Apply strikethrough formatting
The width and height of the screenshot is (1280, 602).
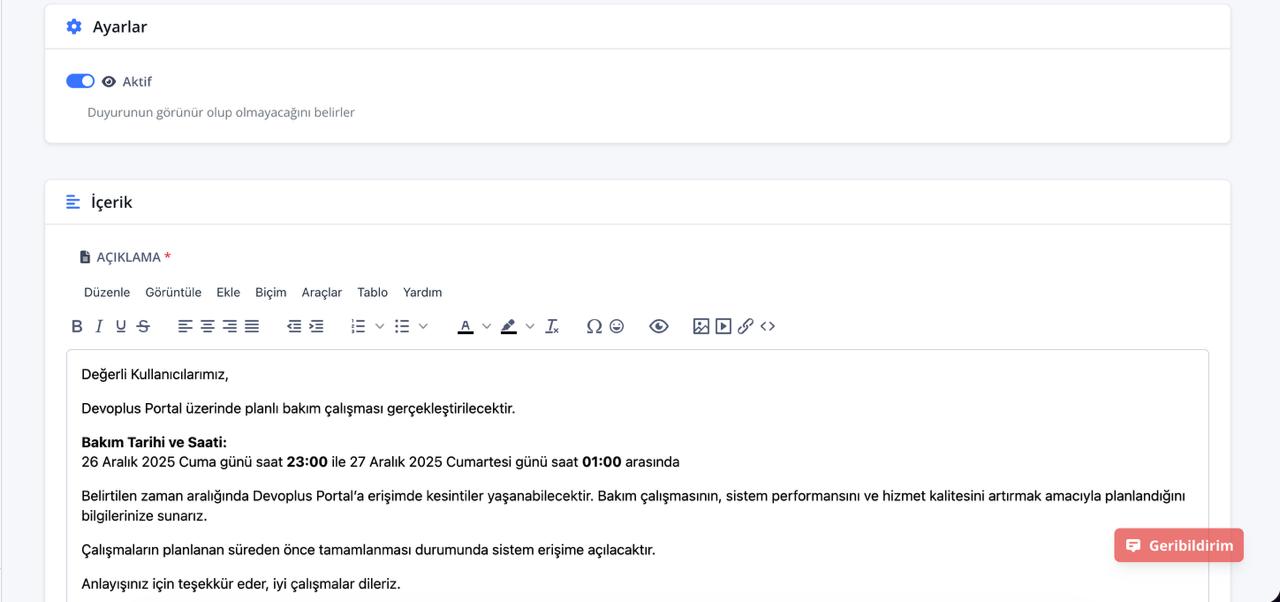point(143,326)
